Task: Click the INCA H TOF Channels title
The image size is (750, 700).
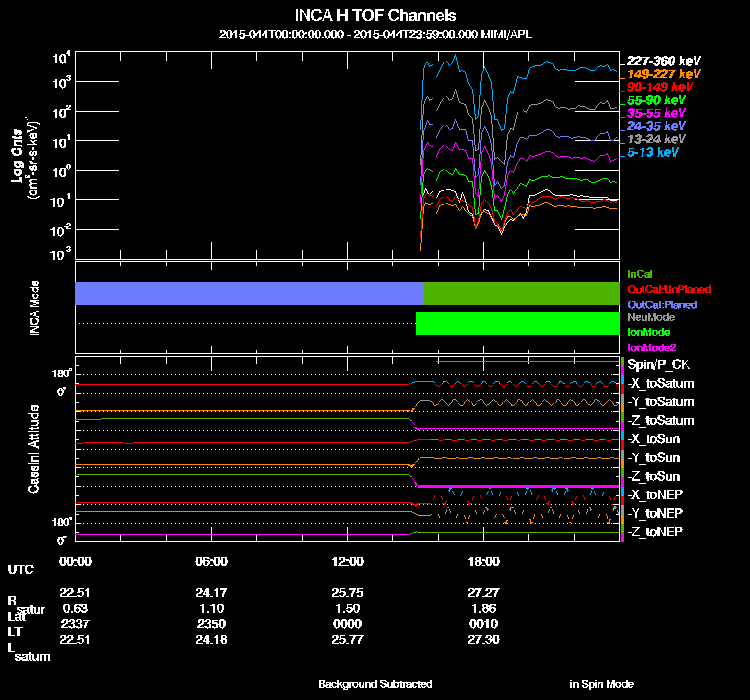Action: 375,15
